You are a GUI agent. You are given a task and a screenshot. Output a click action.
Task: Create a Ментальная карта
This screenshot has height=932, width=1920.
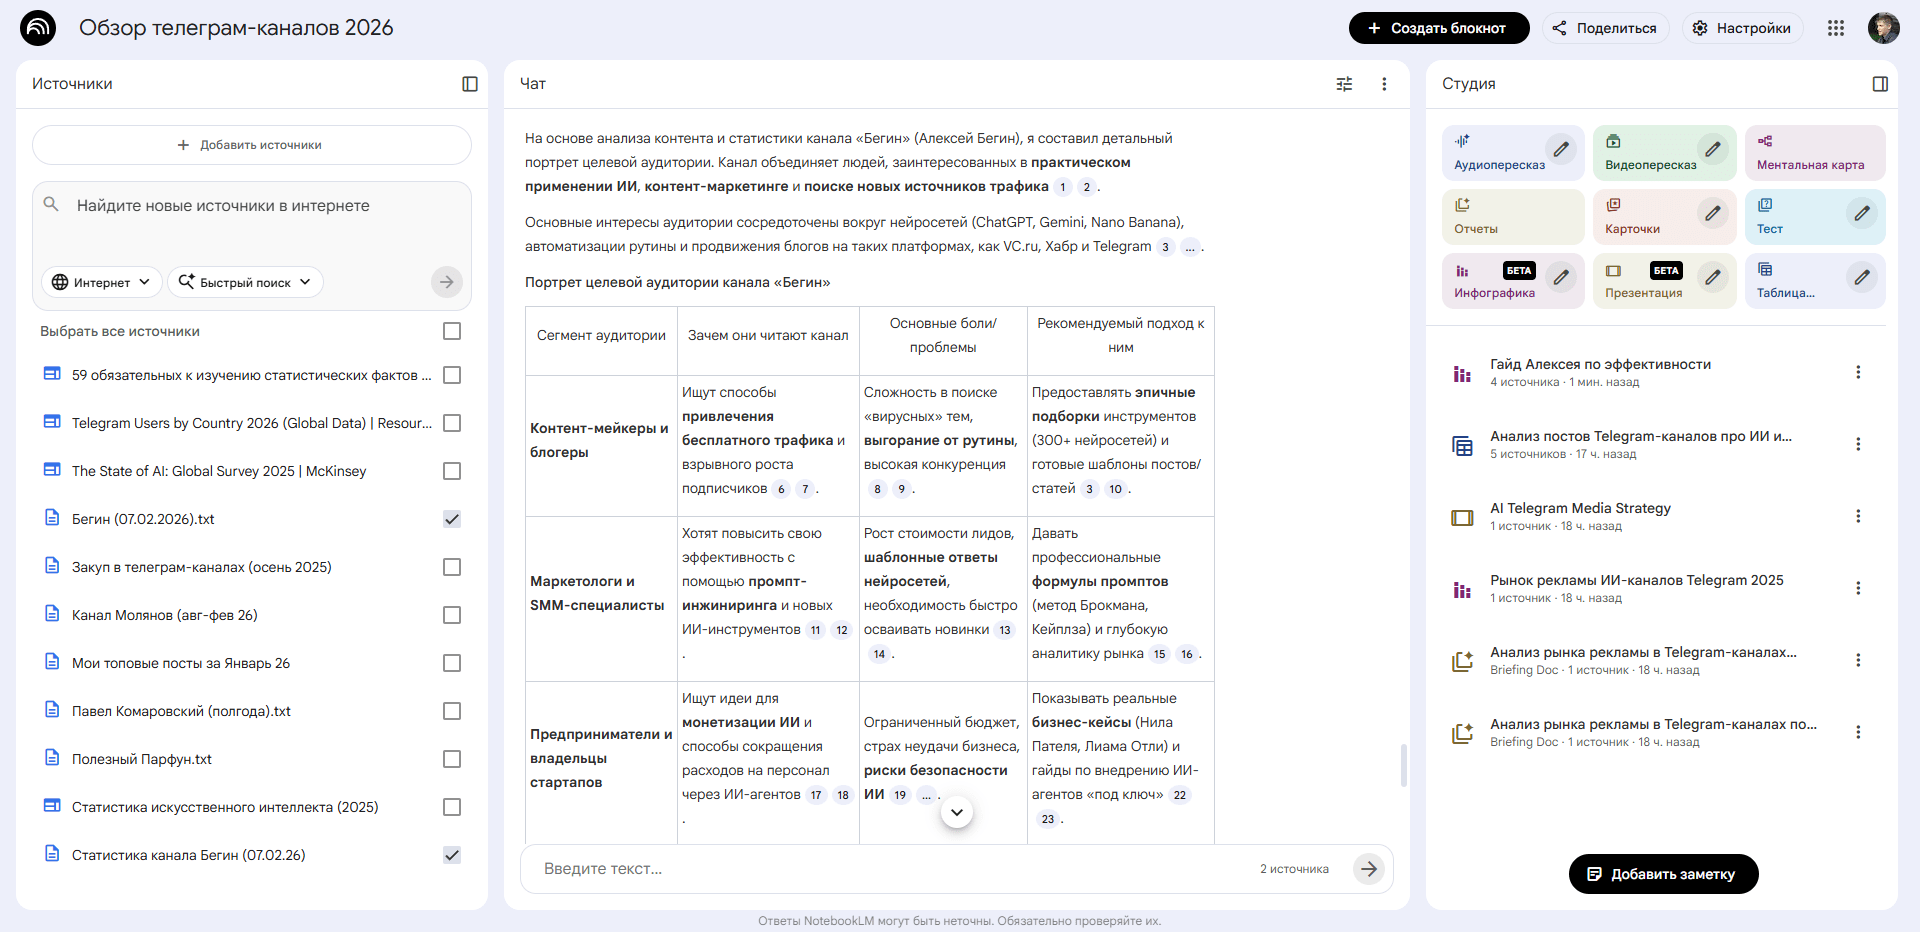point(1814,152)
